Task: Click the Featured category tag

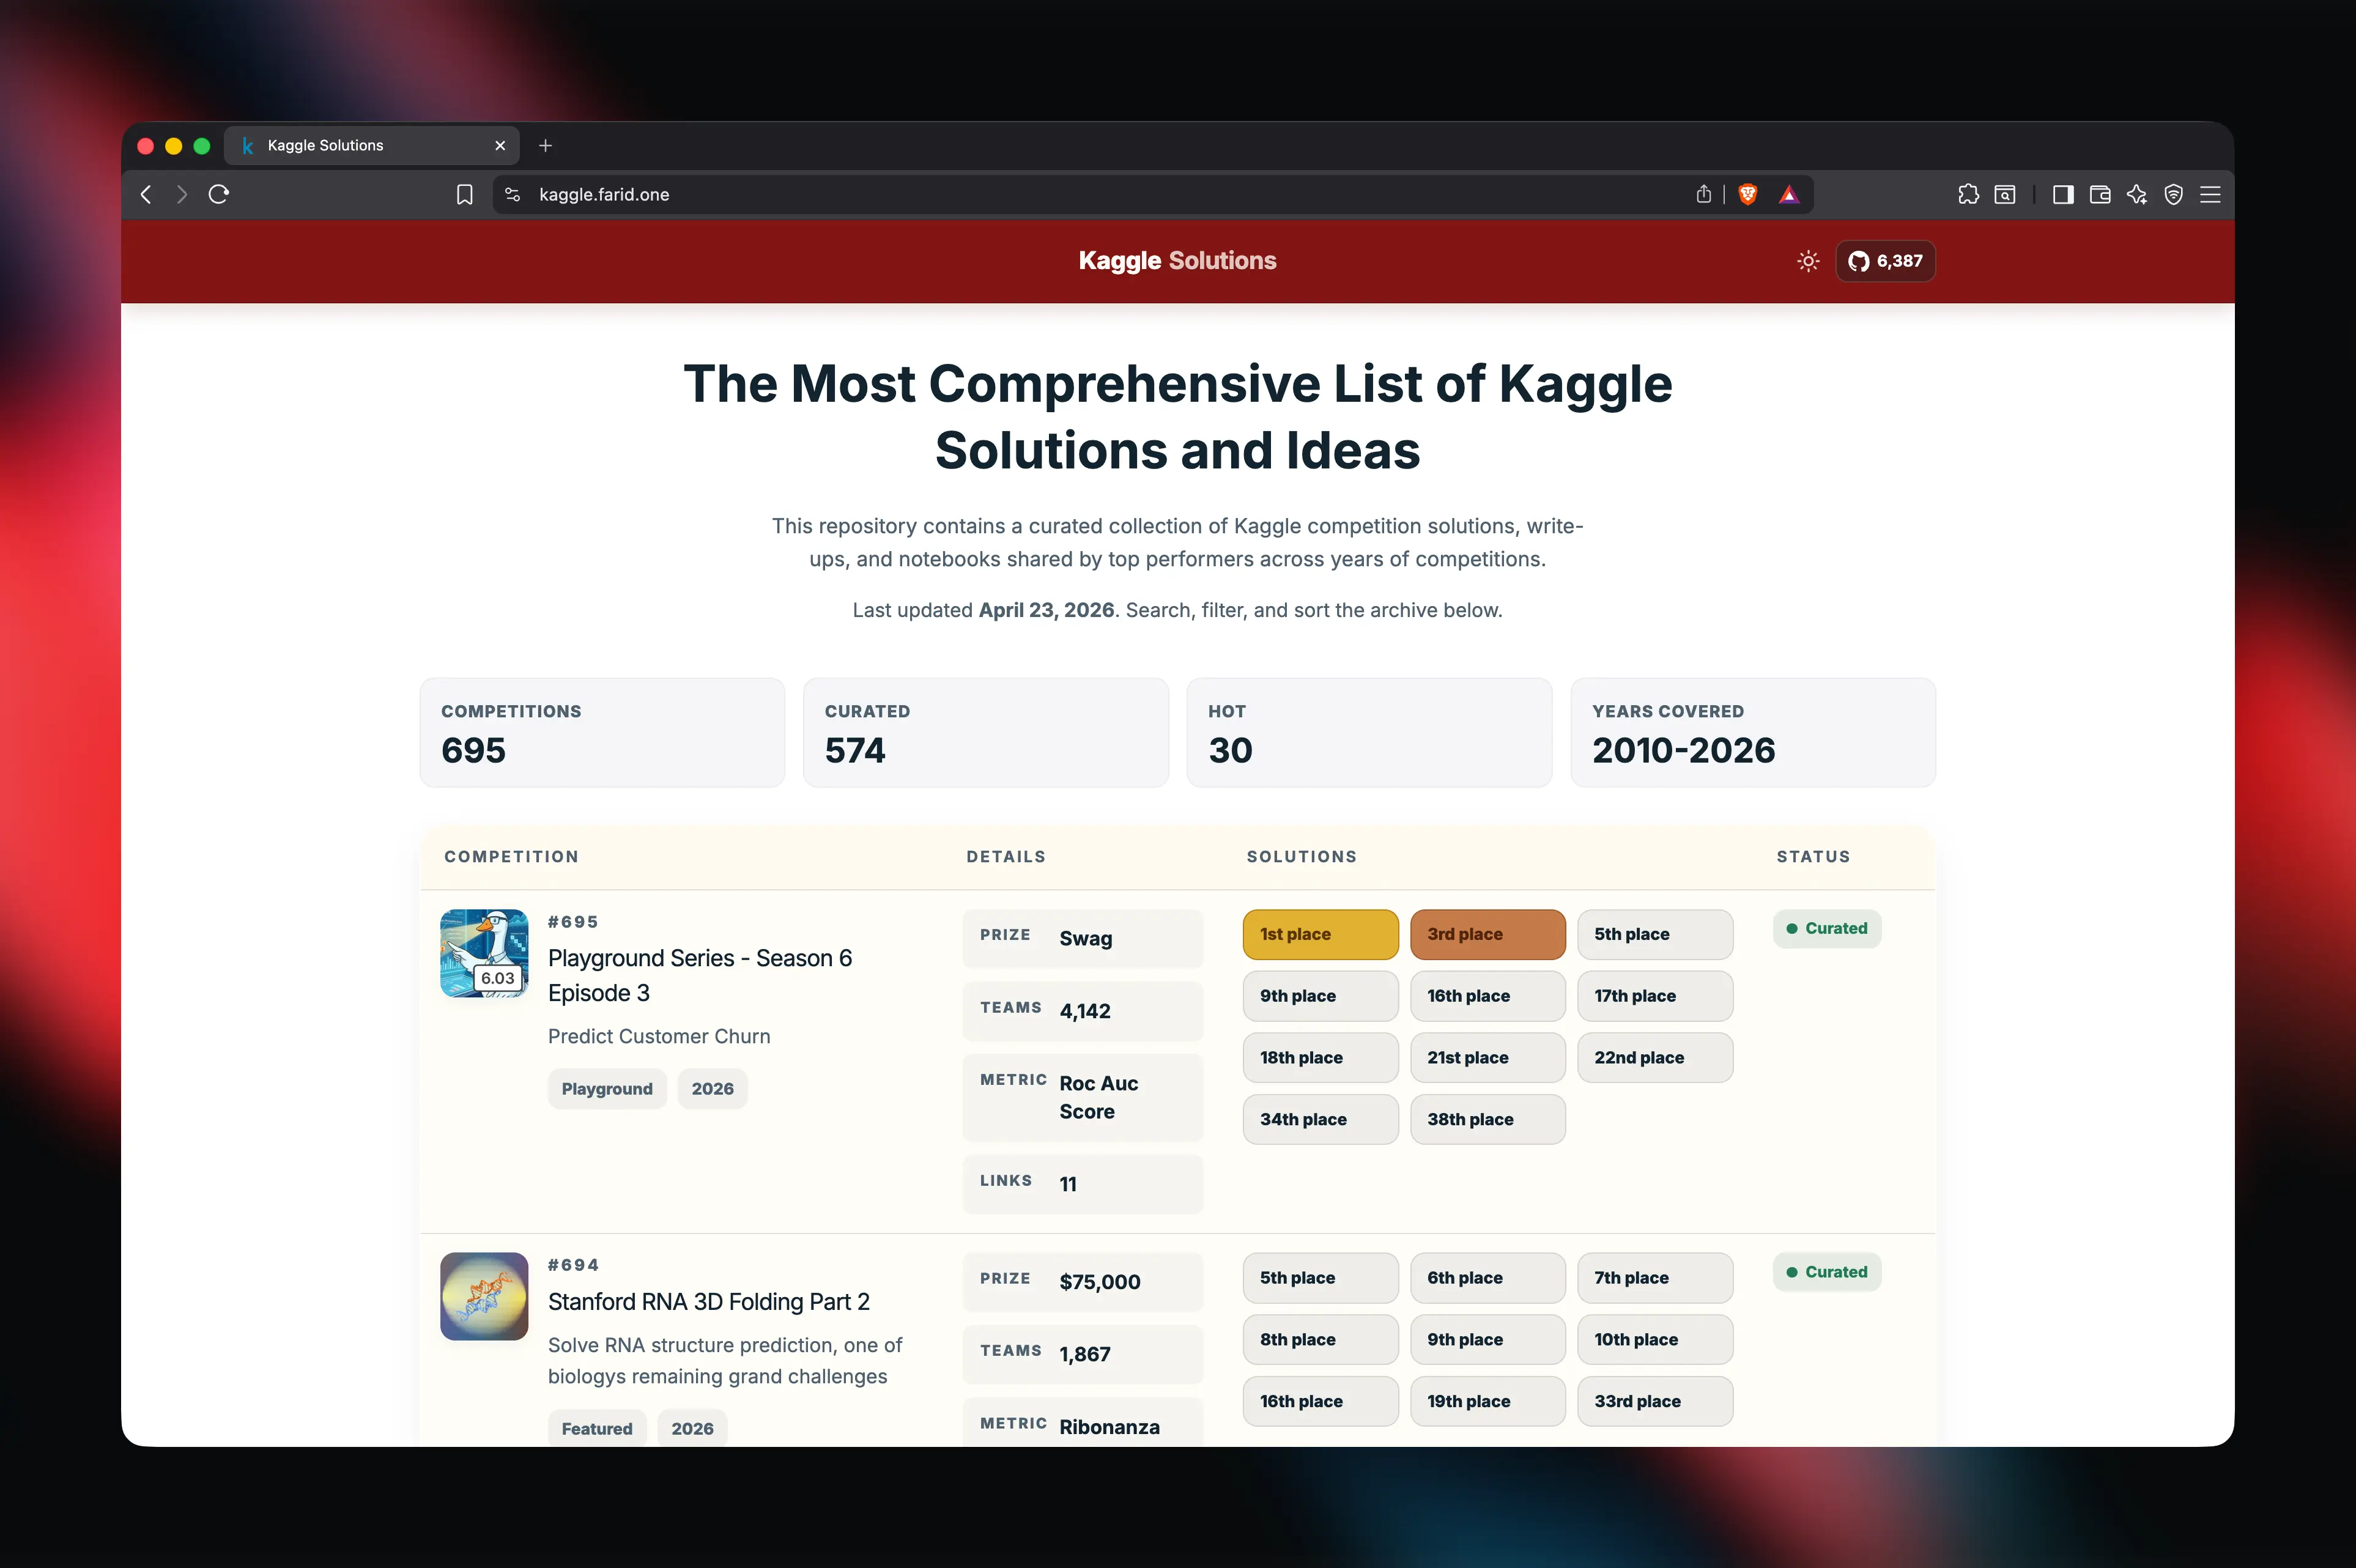Action: coord(597,1428)
